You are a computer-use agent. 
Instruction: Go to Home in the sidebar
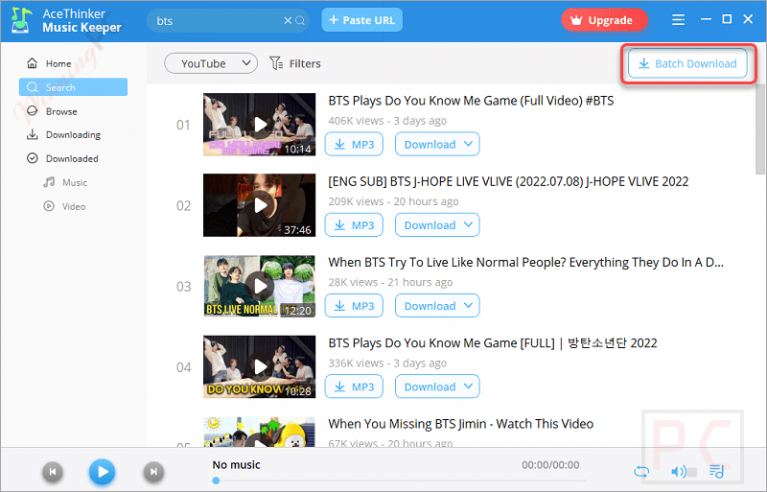(x=49, y=64)
